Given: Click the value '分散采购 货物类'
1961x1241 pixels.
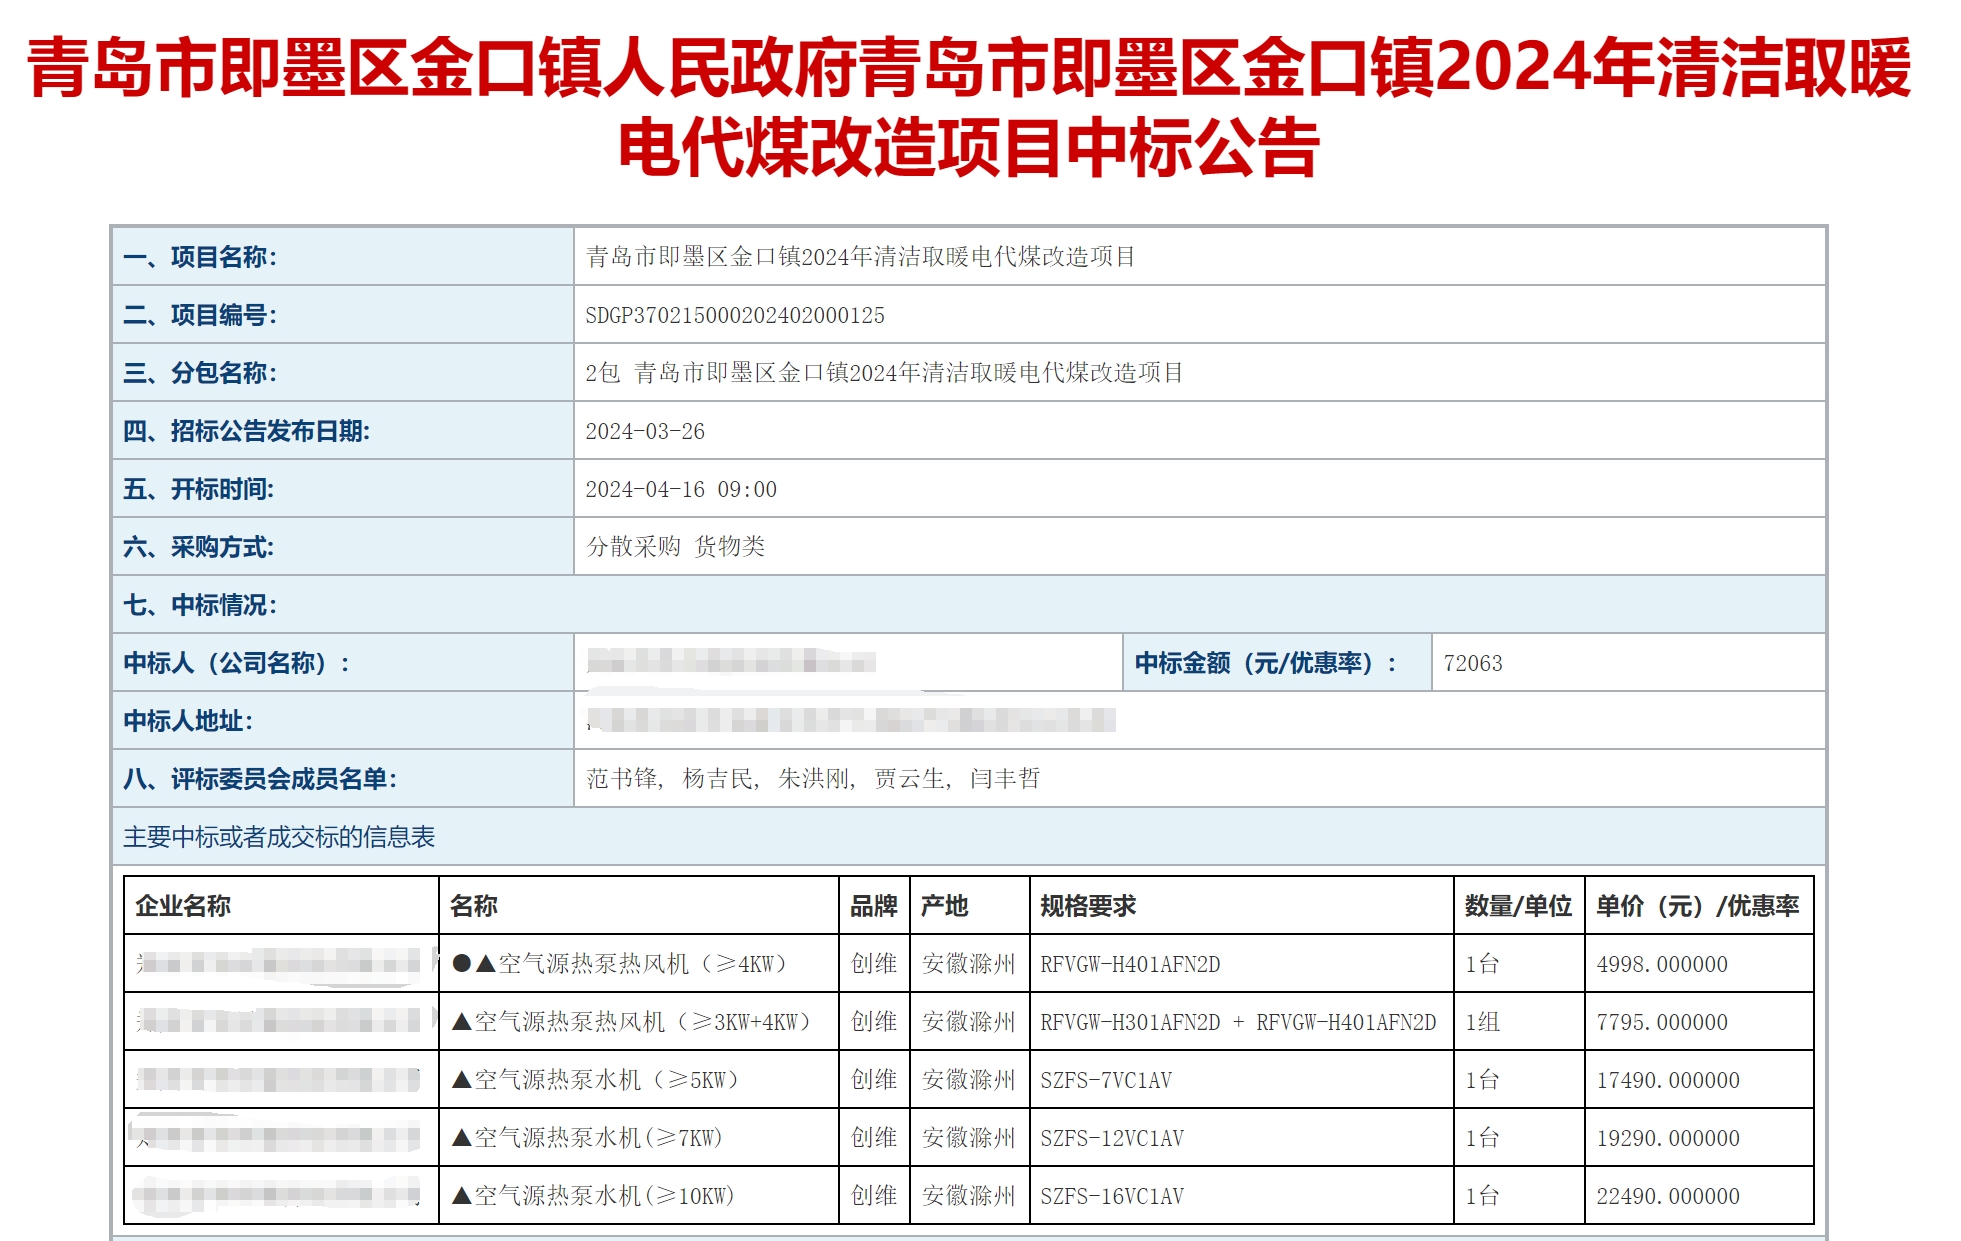Looking at the screenshot, I should coord(675,547).
